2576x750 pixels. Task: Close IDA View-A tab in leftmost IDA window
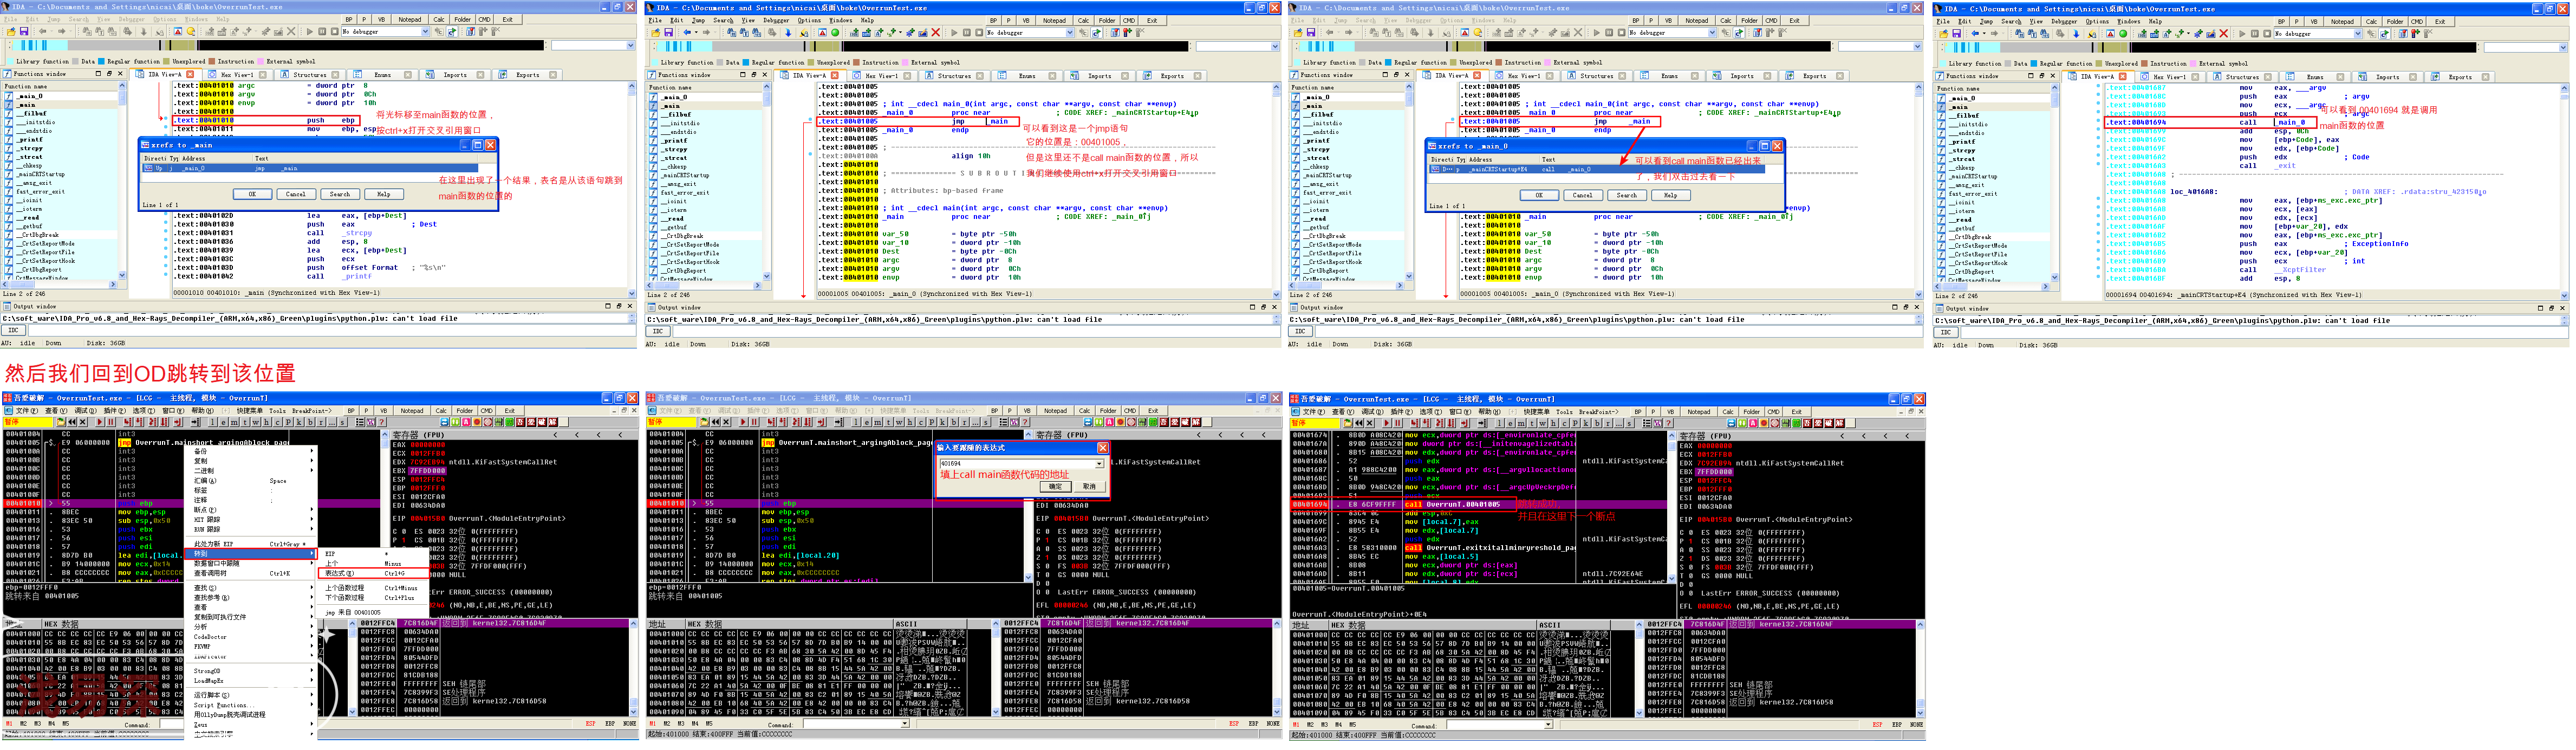pos(190,75)
